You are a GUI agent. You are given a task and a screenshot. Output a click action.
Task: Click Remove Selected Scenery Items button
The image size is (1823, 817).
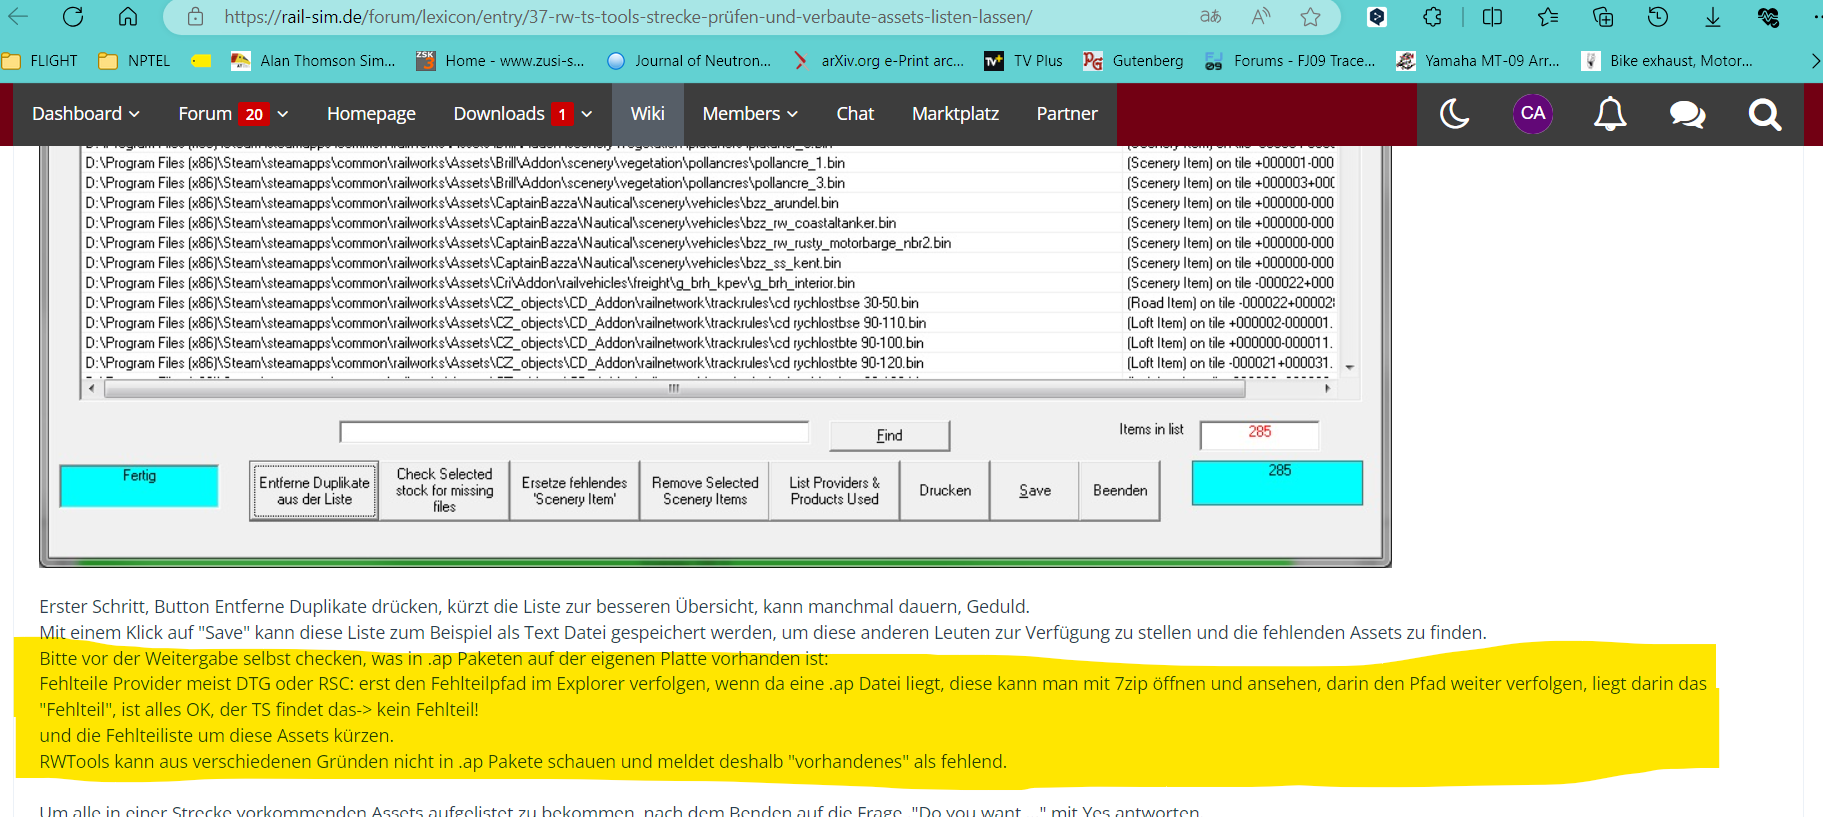point(705,491)
